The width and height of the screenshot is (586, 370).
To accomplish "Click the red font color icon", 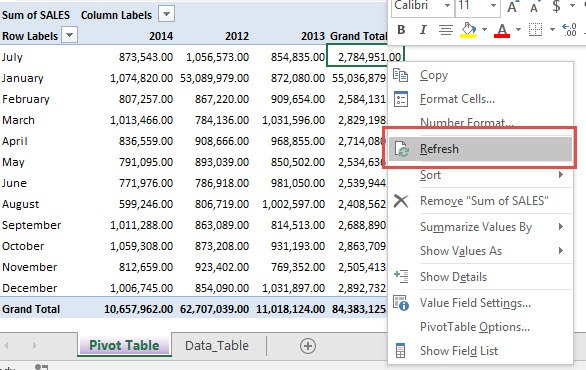I will (x=502, y=30).
